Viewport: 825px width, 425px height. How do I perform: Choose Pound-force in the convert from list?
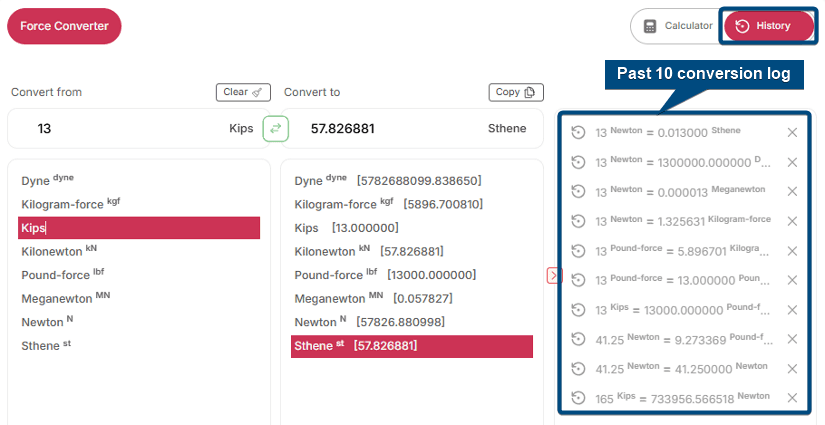tap(58, 275)
